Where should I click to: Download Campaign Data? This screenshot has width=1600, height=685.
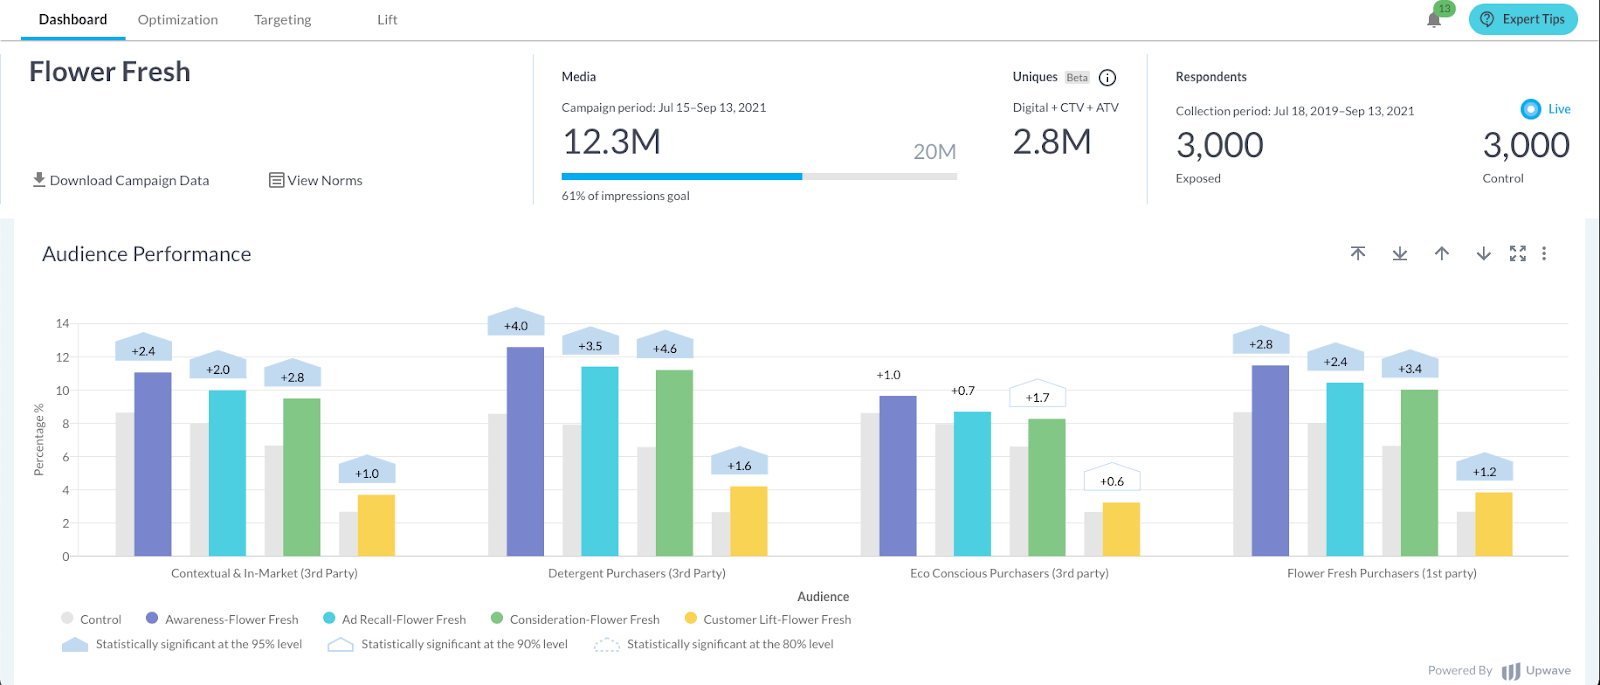point(121,180)
